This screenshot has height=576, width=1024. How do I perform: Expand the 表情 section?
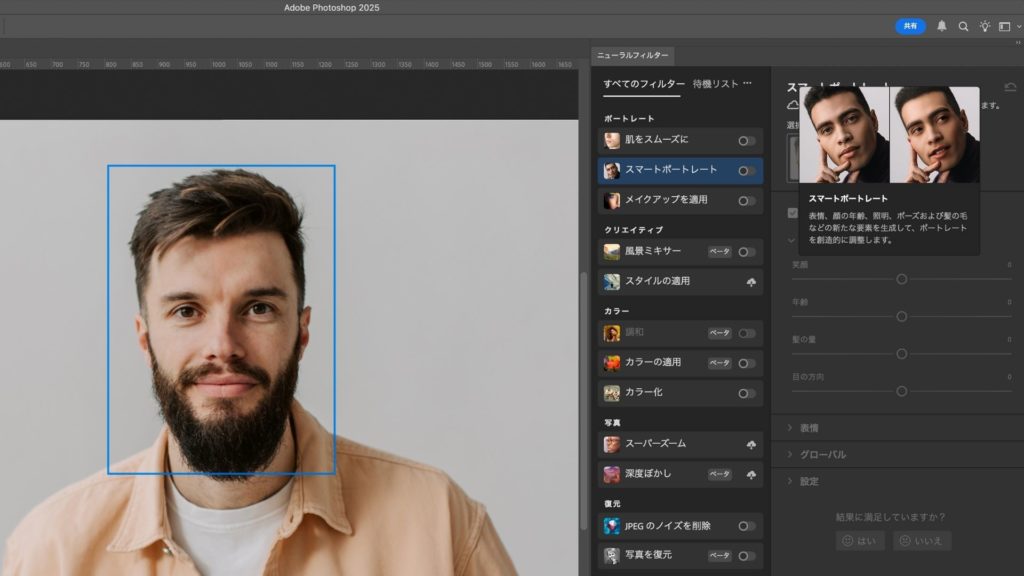pos(808,428)
